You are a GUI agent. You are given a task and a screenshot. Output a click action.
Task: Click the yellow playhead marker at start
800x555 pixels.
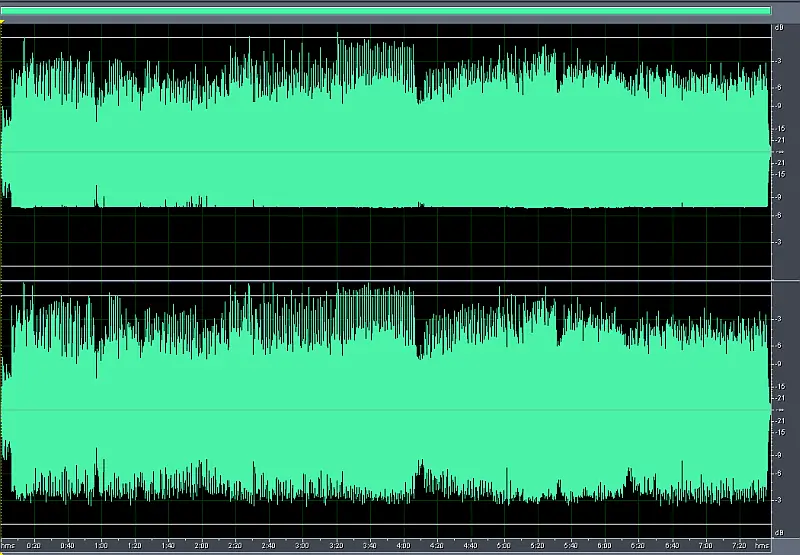pyautogui.click(x=3, y=21)
